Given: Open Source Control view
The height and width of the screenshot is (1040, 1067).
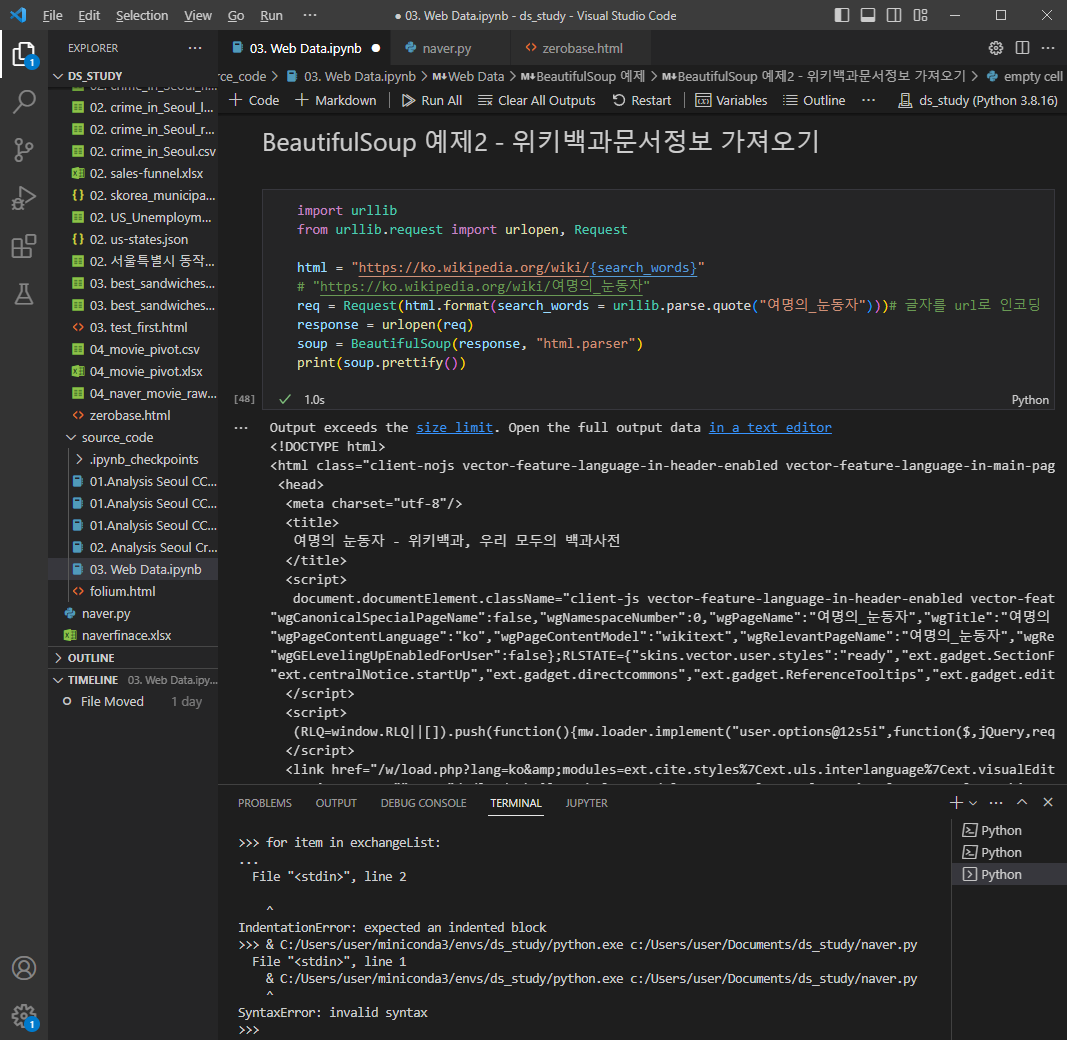Looking at the screenshot, I should (24, 150).
